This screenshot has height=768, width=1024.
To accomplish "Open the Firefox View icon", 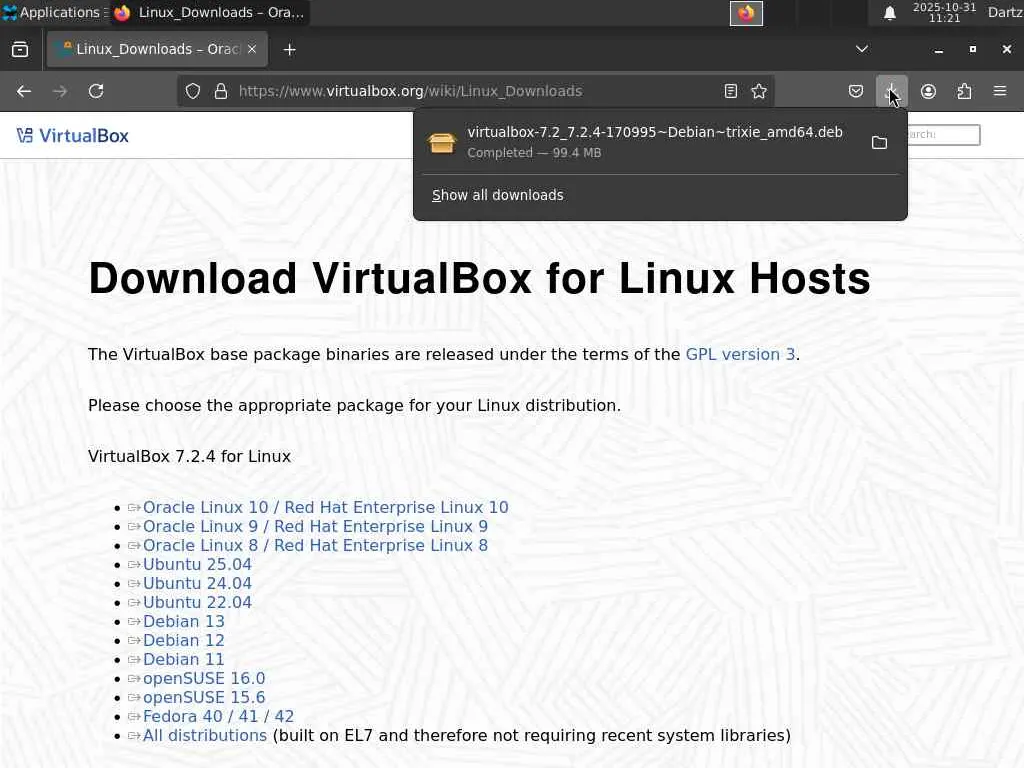I will point(20,50).
